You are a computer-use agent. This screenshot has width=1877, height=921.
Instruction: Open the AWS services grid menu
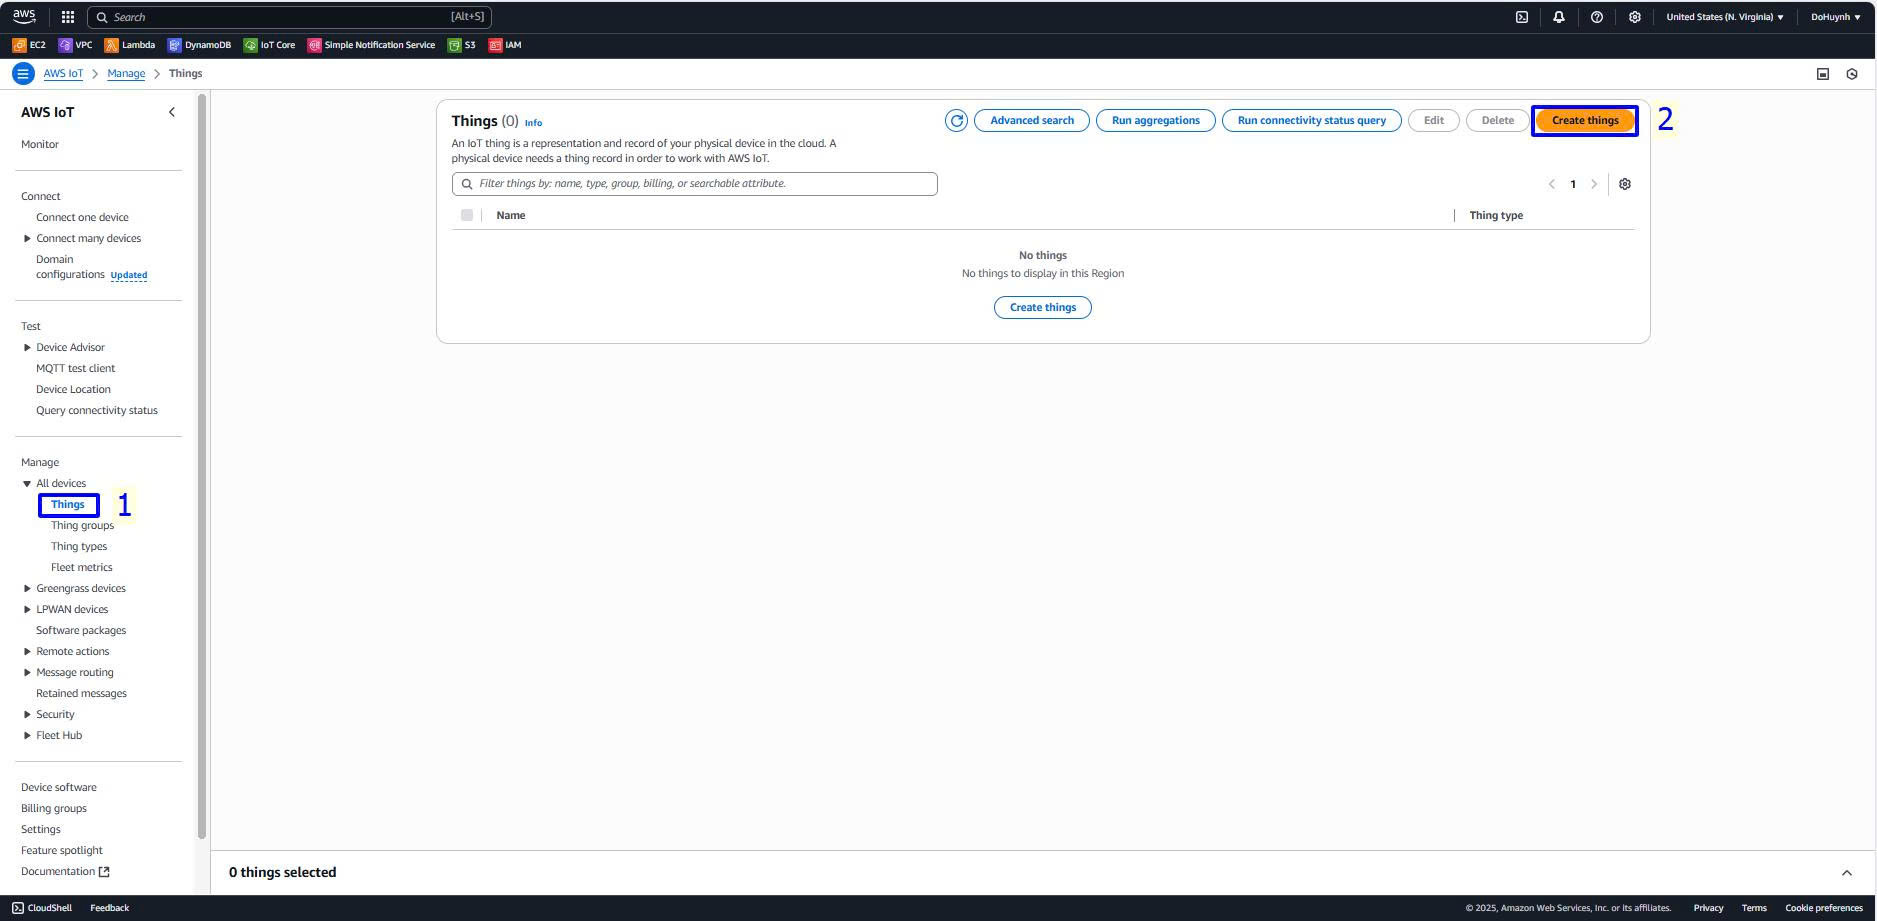coord(68,17)
